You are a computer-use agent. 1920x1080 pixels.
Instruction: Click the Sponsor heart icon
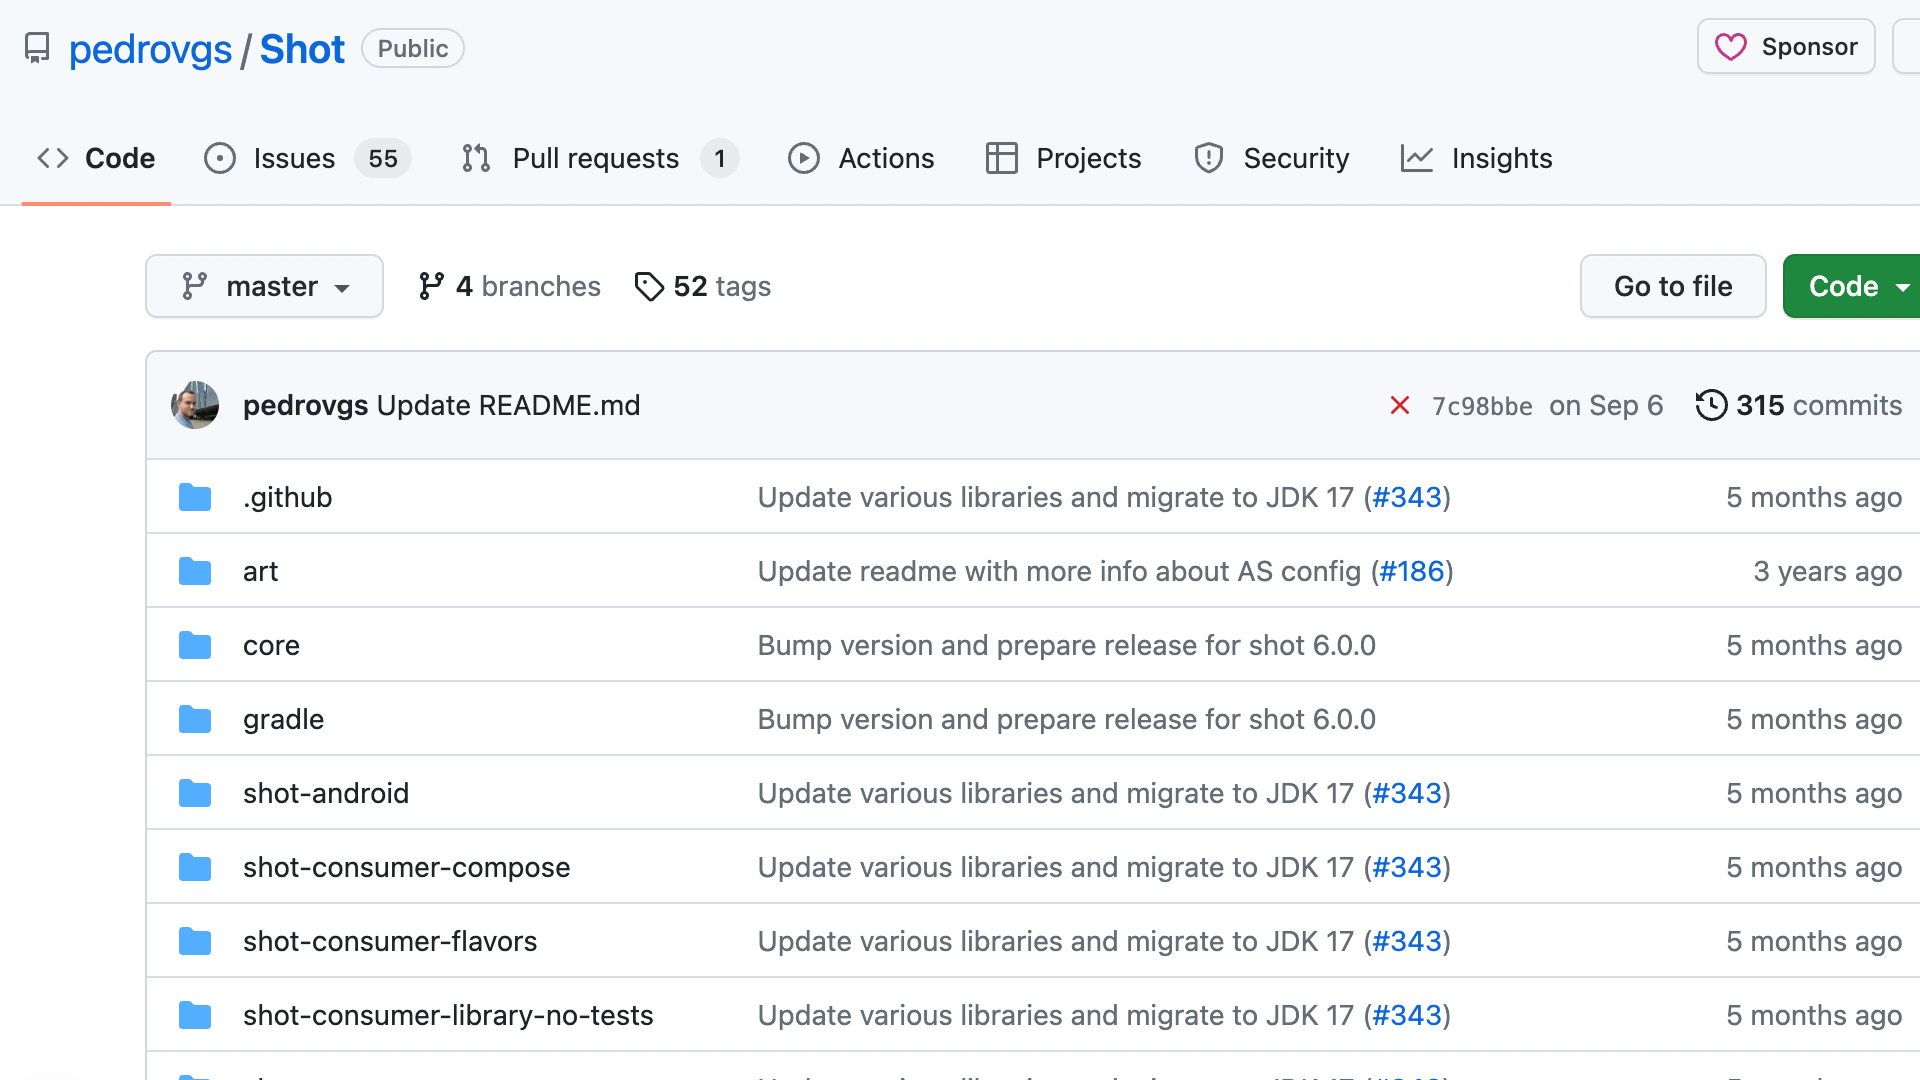click(1730, 47)
